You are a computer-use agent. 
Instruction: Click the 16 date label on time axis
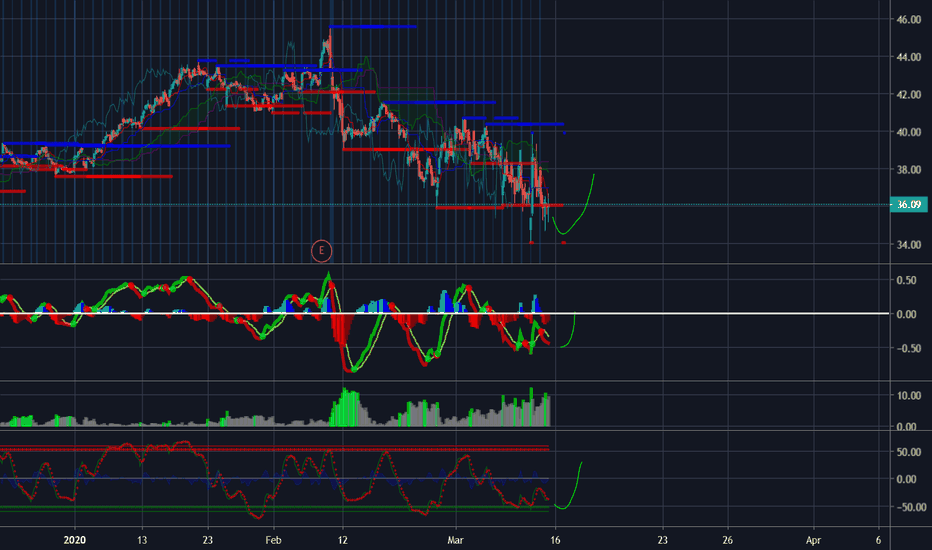[555, 540]
